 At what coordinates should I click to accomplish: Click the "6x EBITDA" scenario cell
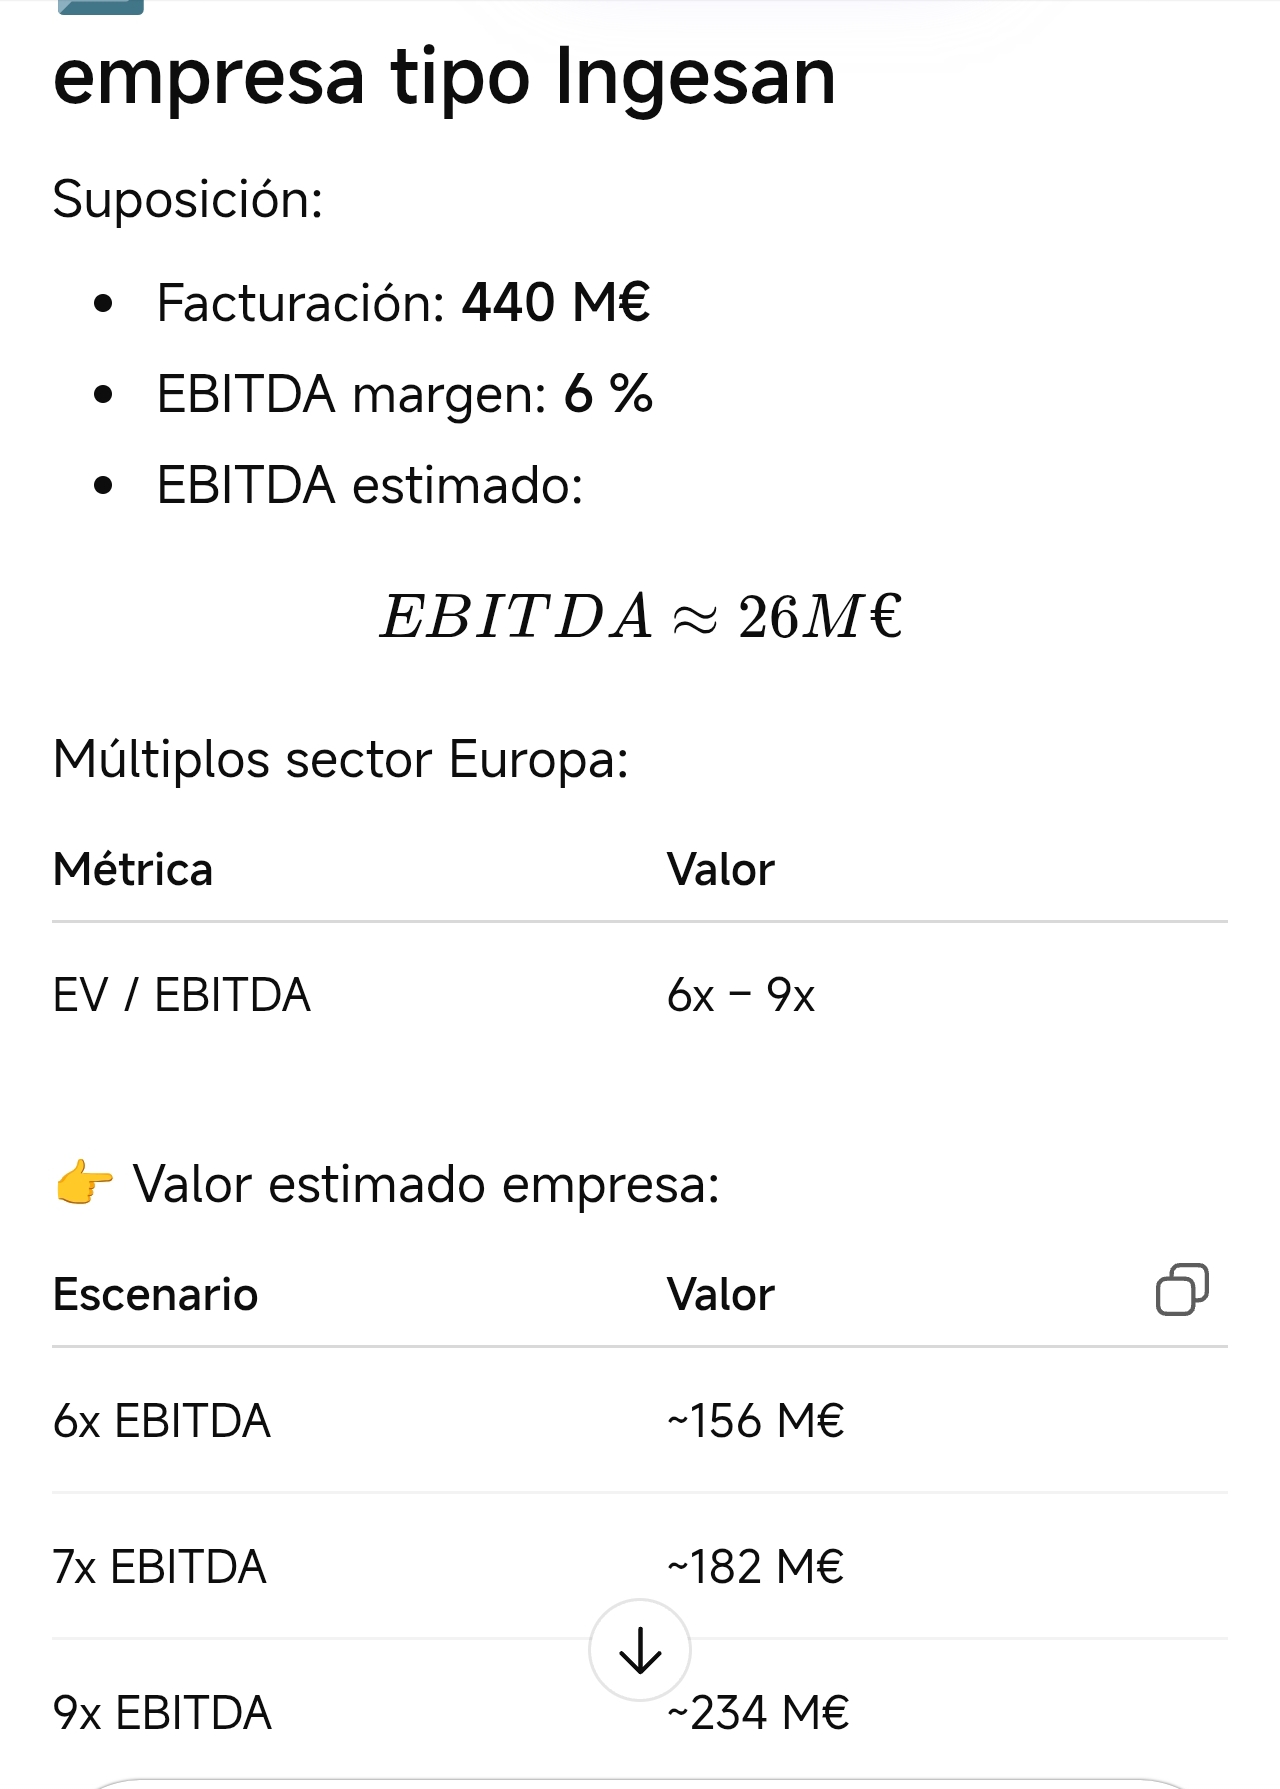point(162,1421)
